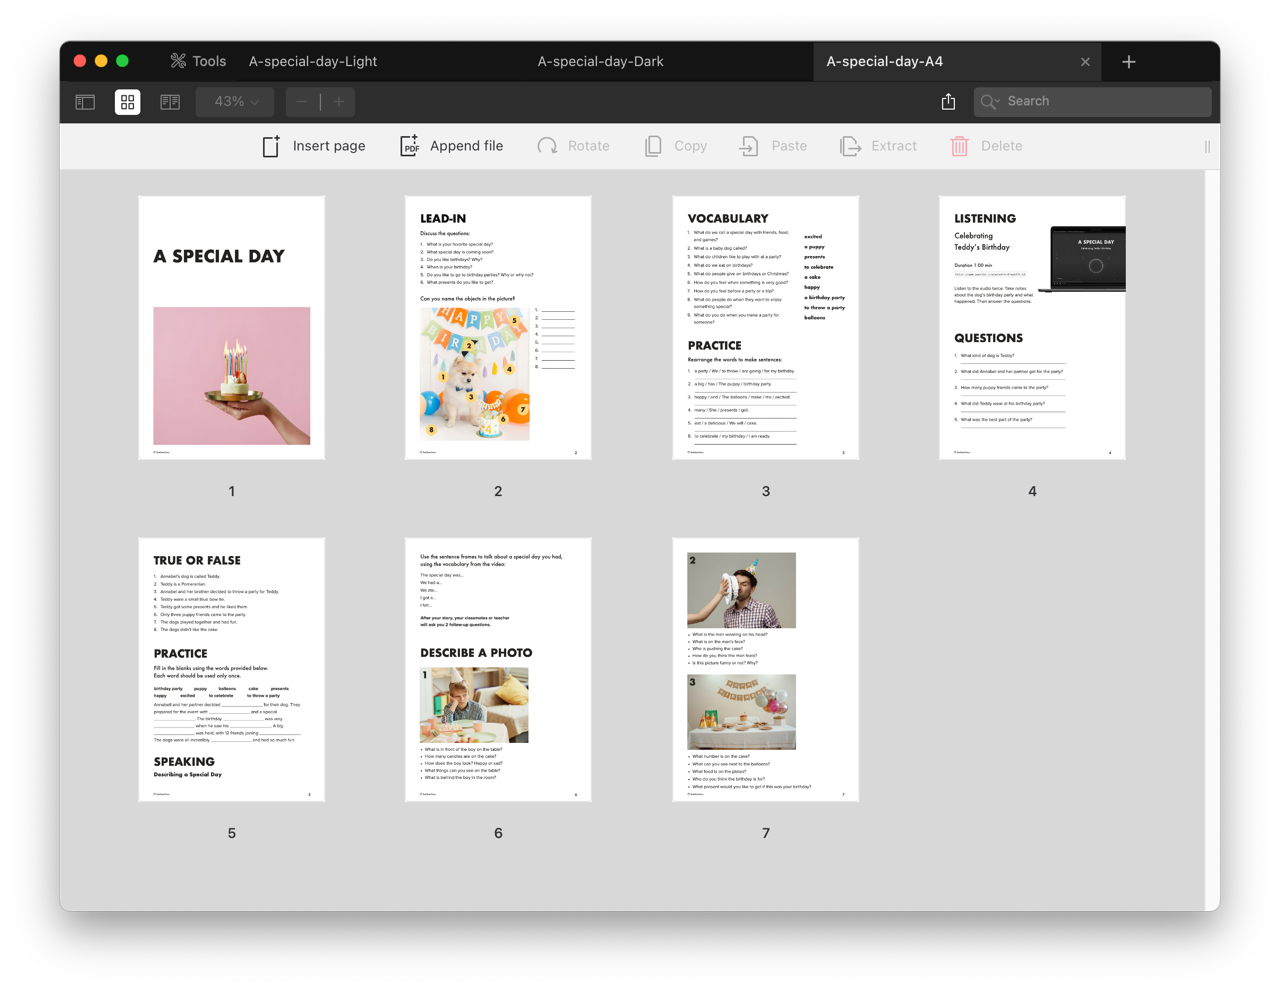Toggle the sidebar panel view icon
1280x990 pixels.
(85, 102)
